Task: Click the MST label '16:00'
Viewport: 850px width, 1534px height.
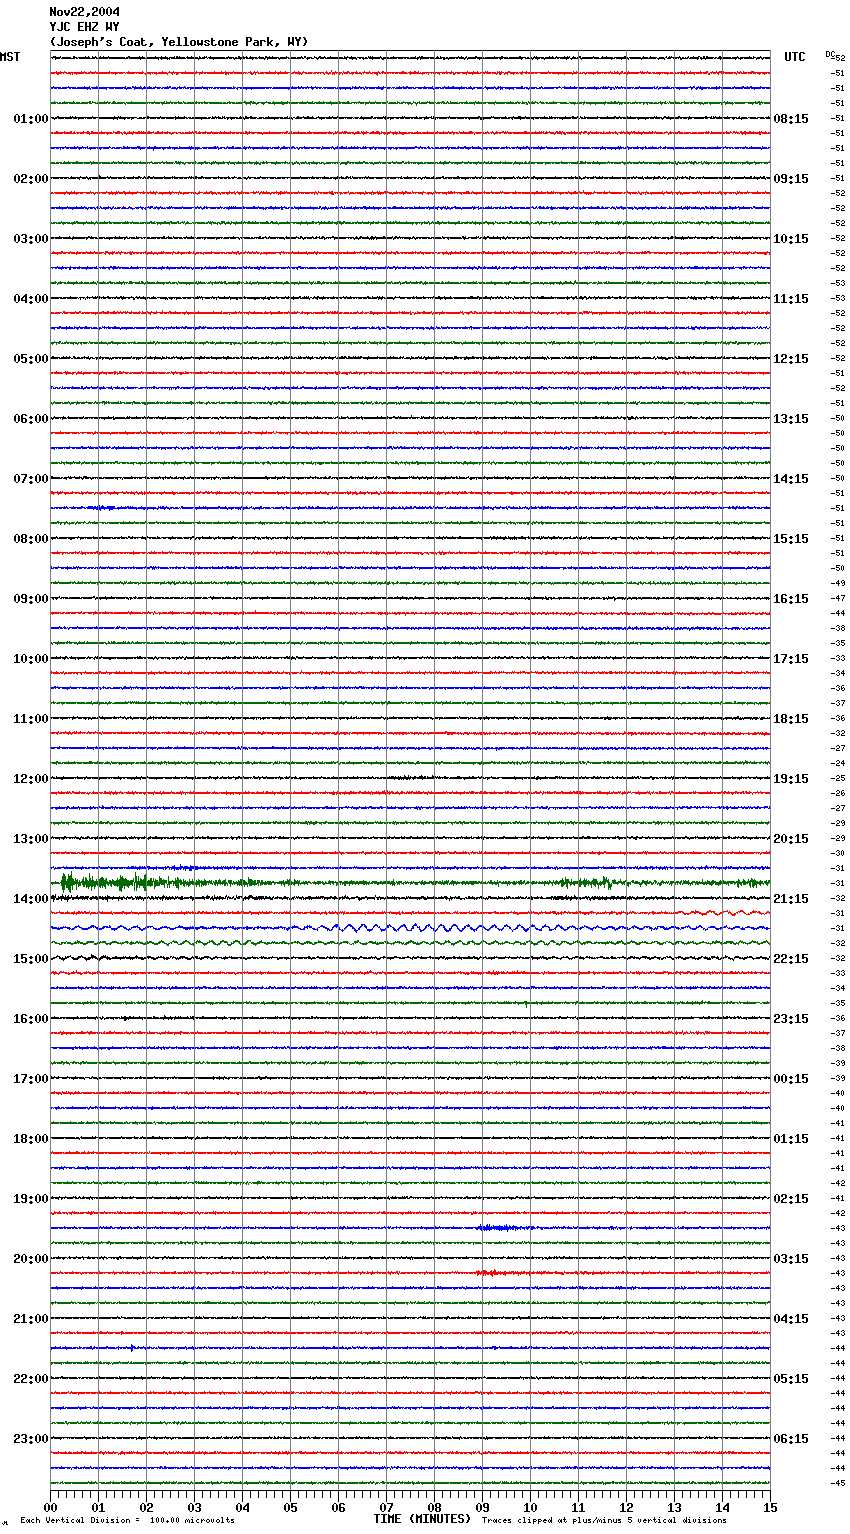Action: click(31, 1019)
